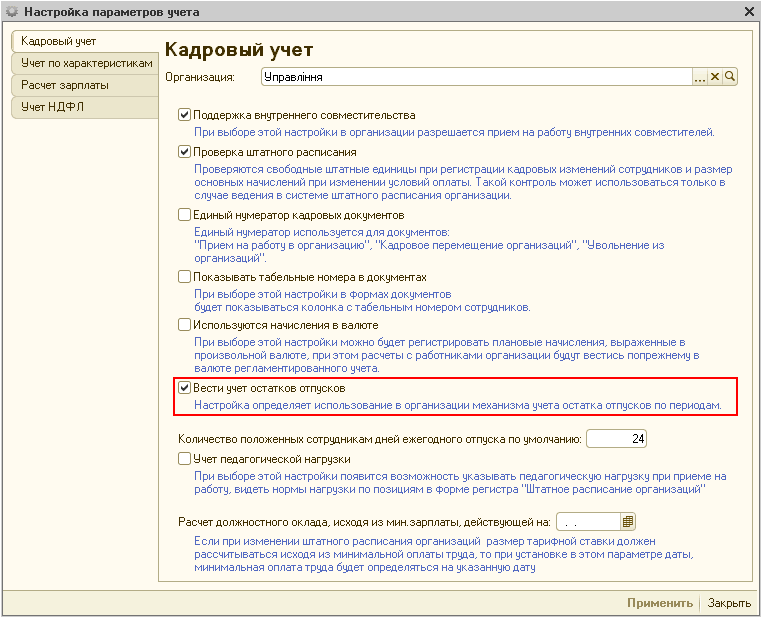This screenshot has width=761, height=617.
Task: Close the settings window with X
Action: click(x=748, y=12)
